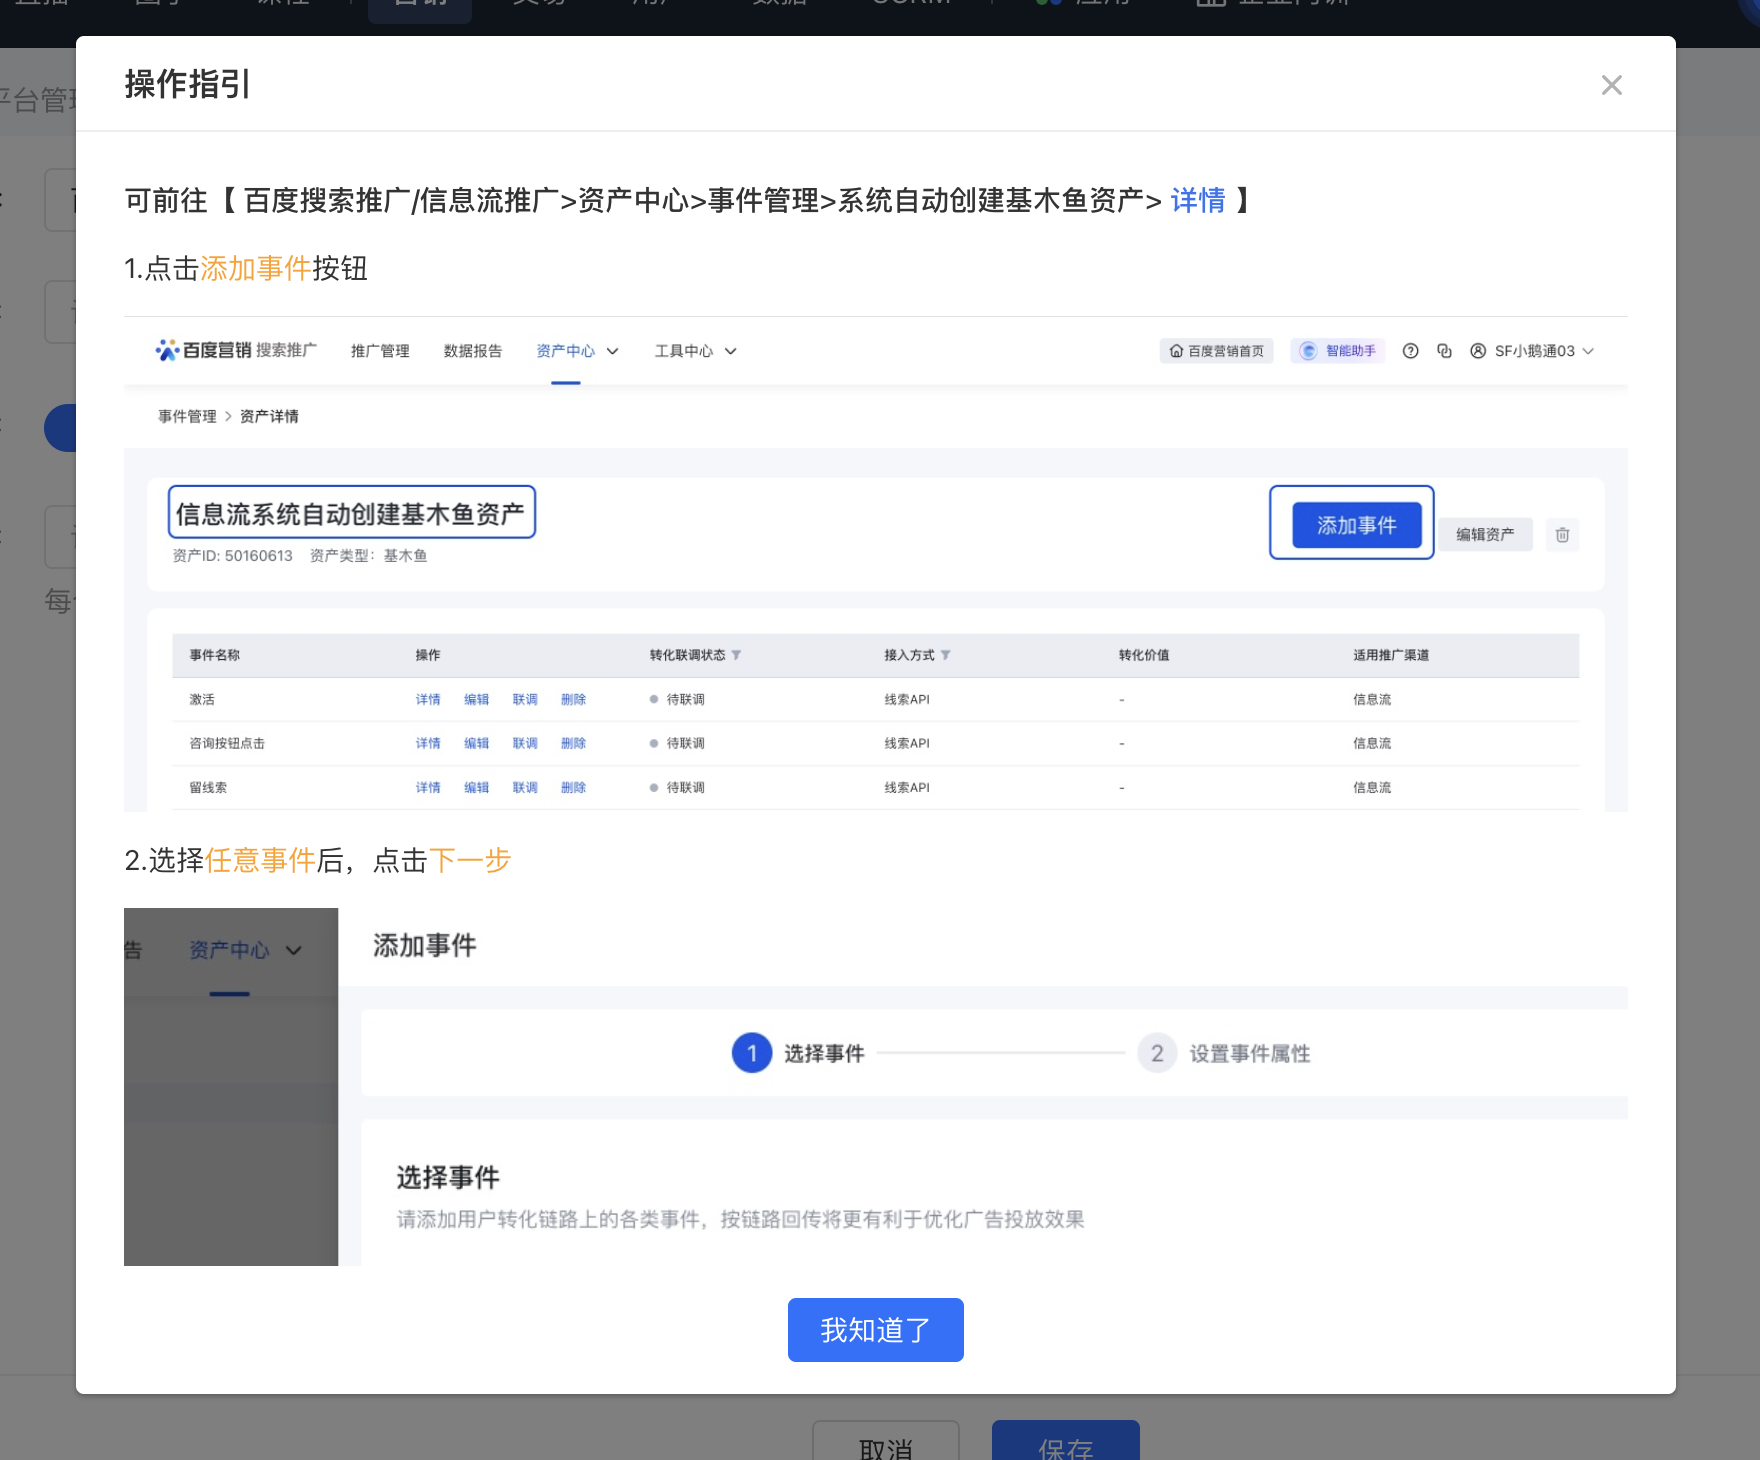Click 百度营销首页 home button
Screen dimensions: 1760x1460
[x=1216, y=351]
